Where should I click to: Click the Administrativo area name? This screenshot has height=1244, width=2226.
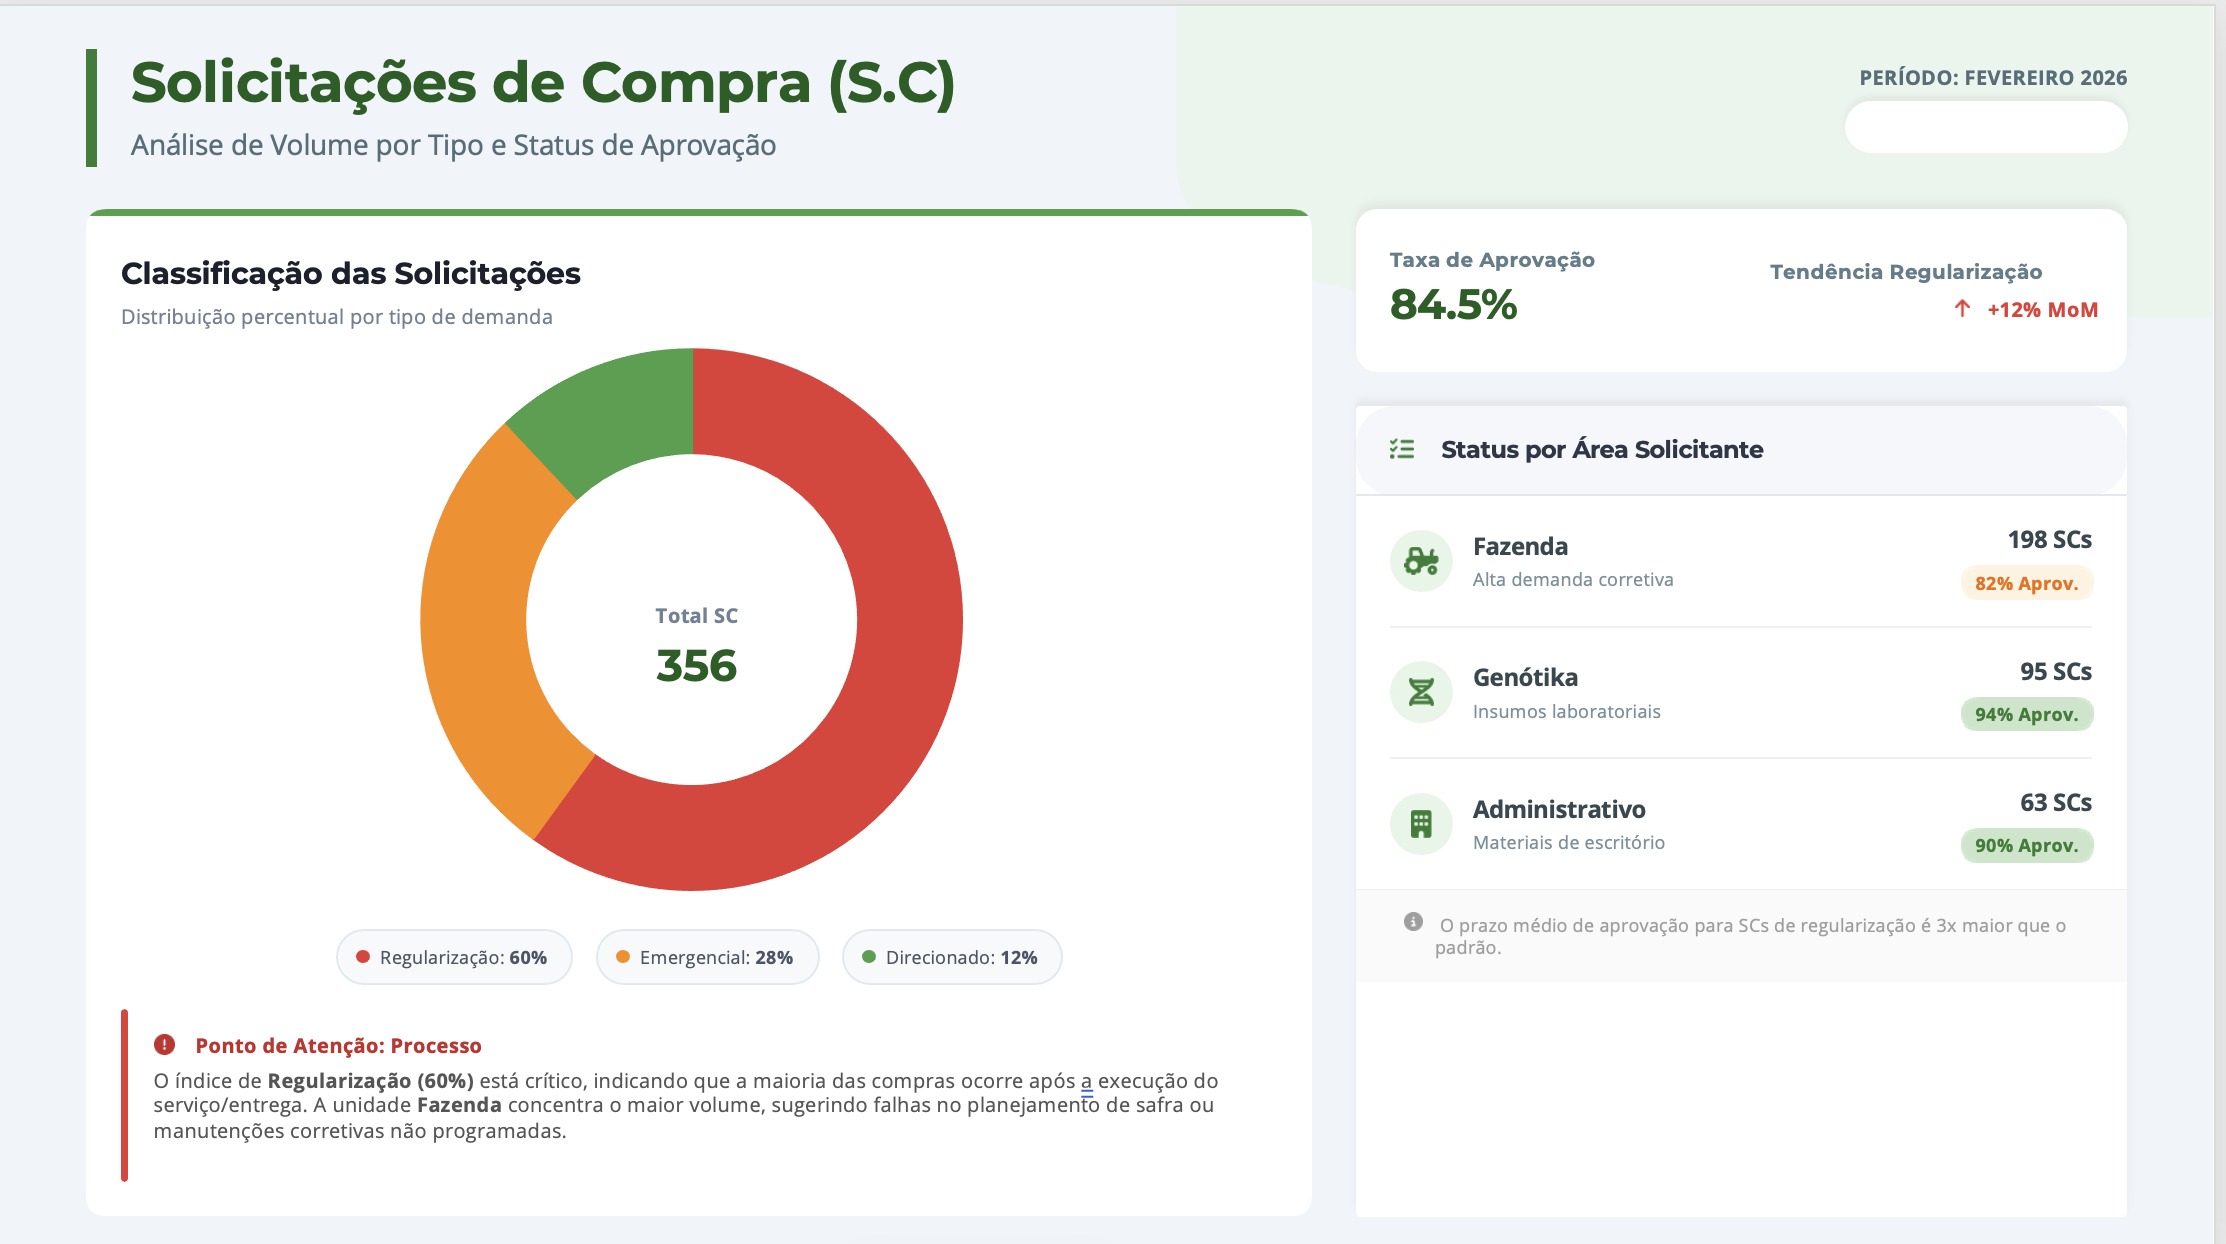pos(1559,809)
